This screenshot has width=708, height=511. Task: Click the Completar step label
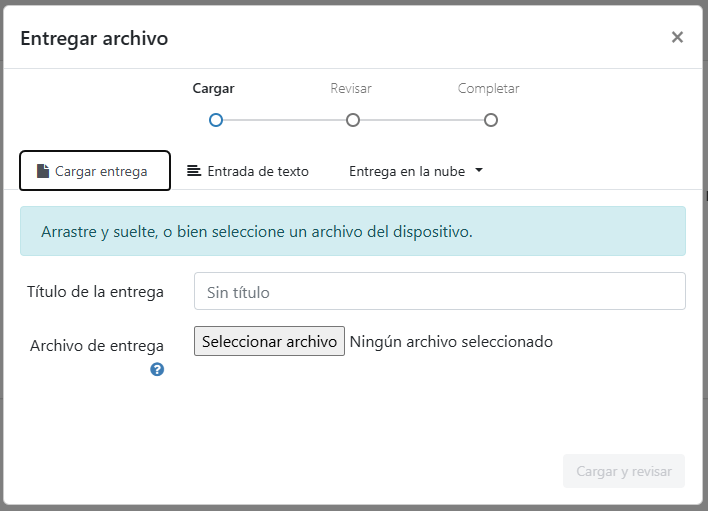point(488,89)
